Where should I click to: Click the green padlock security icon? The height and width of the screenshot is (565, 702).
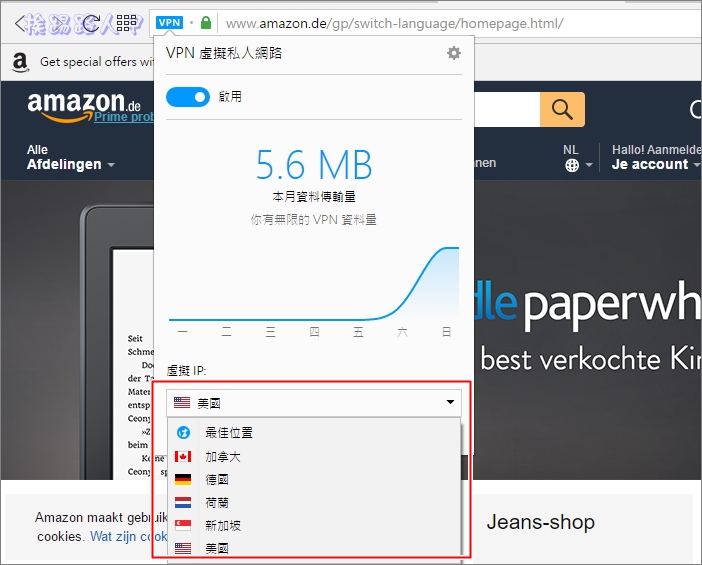point(206,22)
